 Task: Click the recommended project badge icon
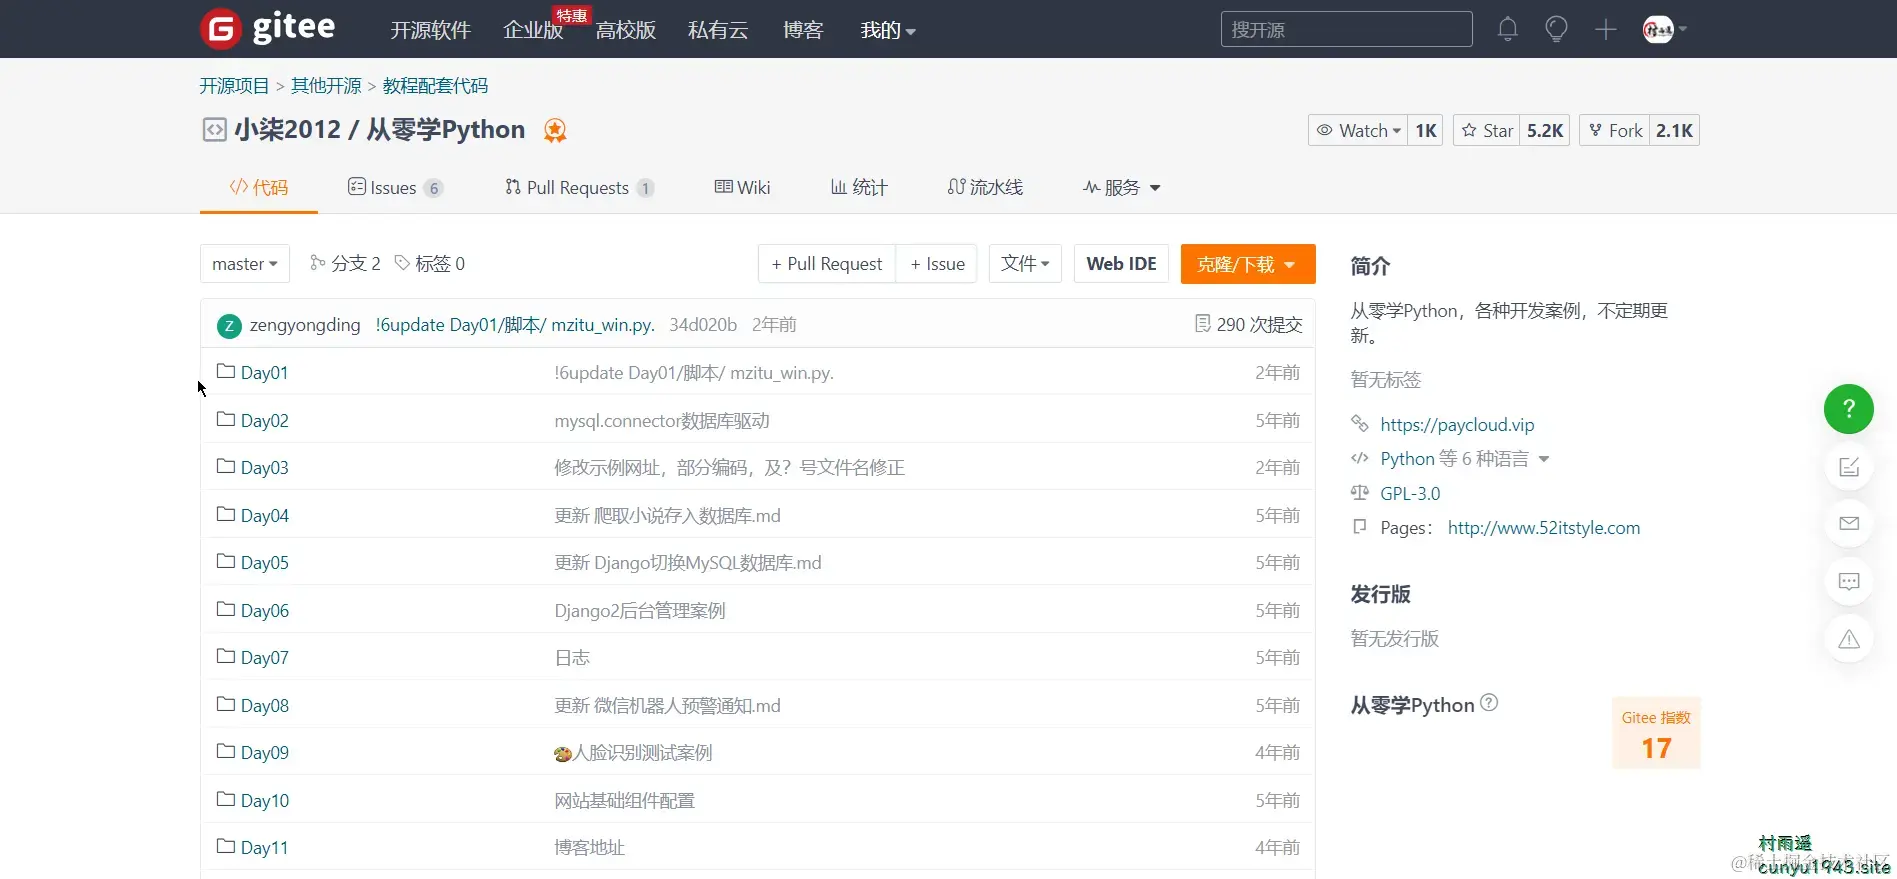[555, 130]
